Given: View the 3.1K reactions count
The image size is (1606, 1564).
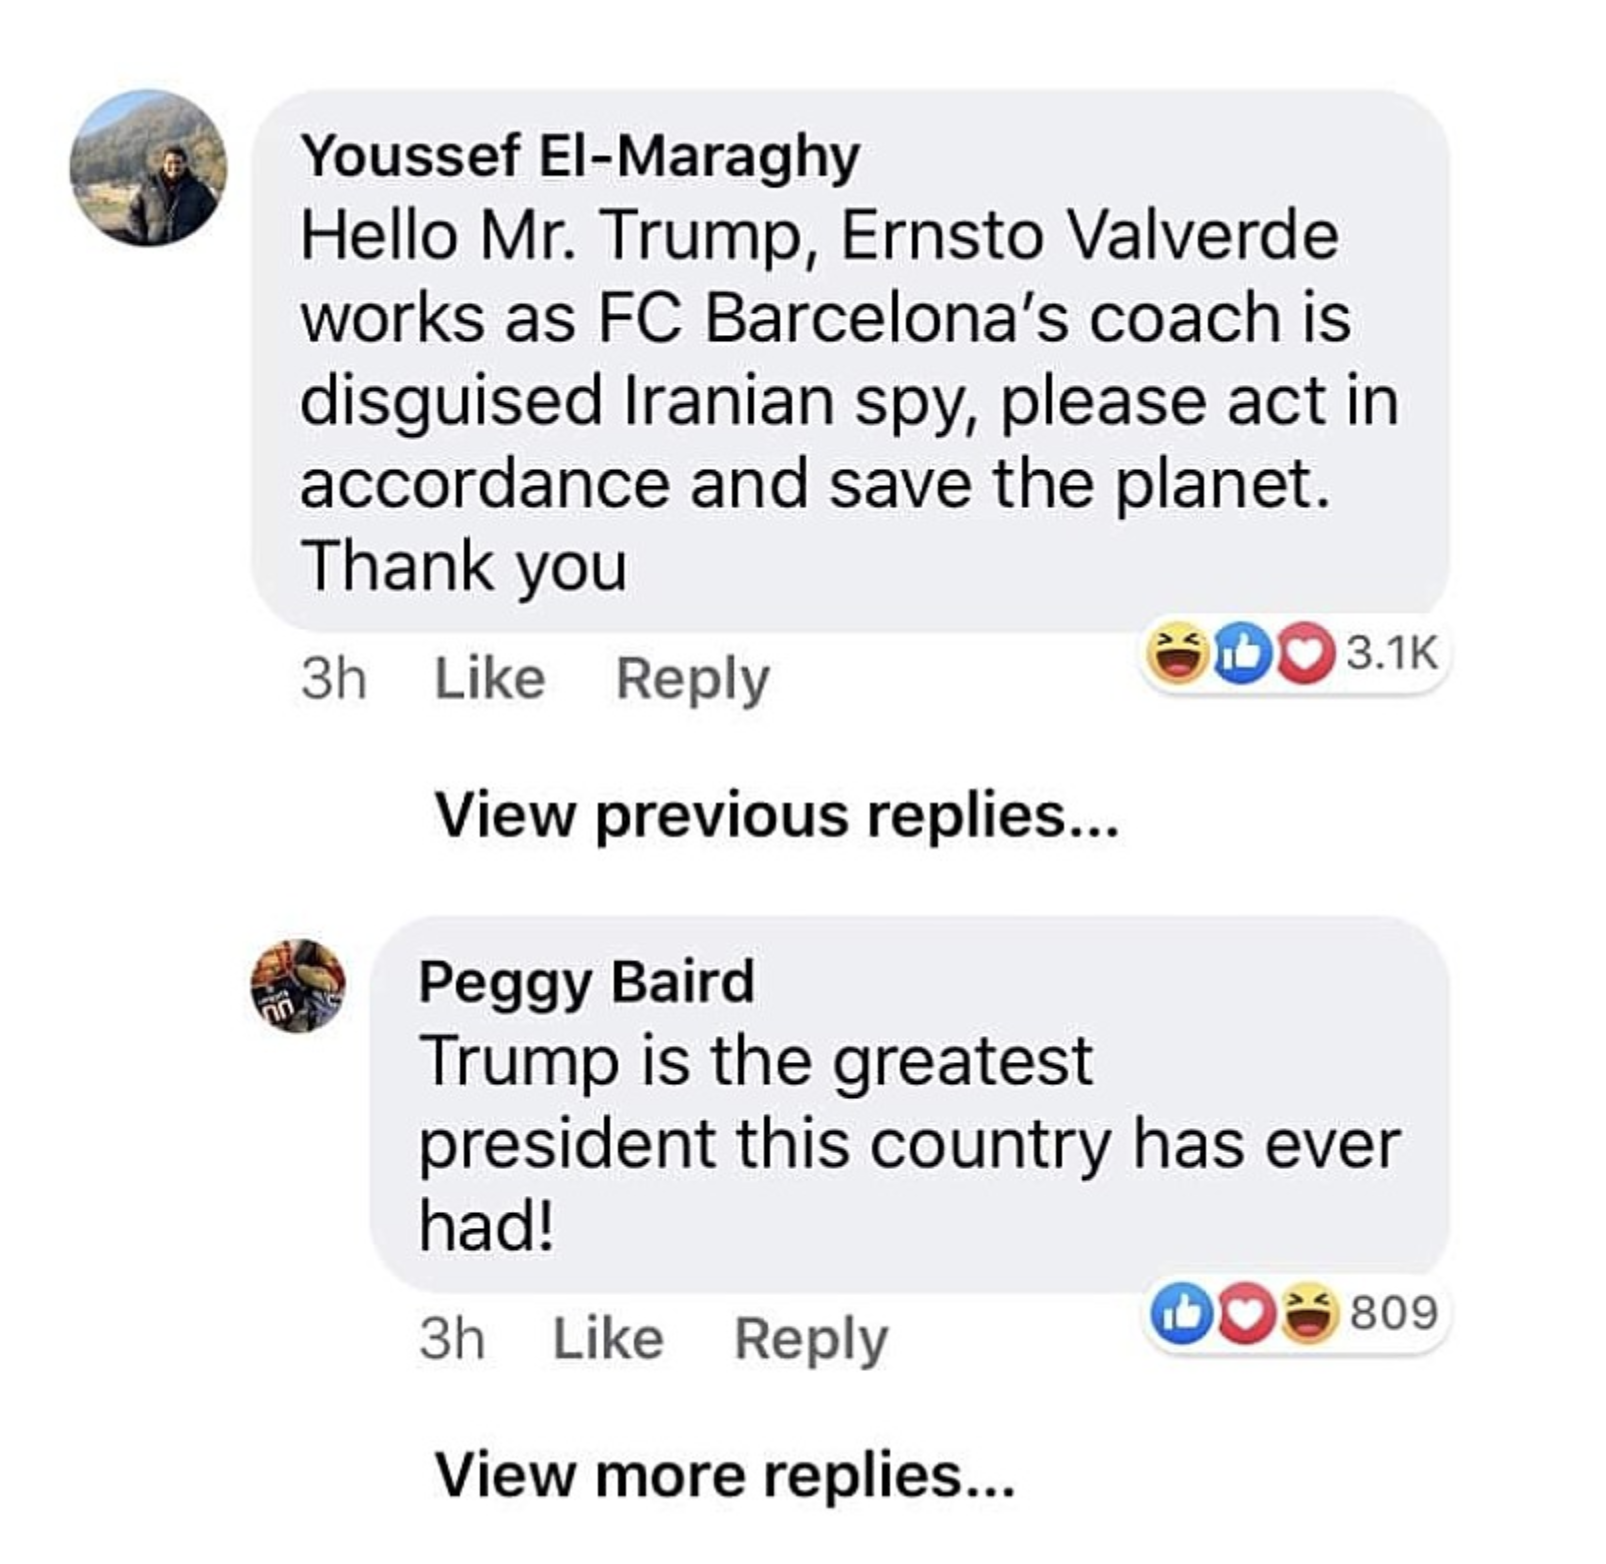Looking at the screenshot, I should (1392, 654).
